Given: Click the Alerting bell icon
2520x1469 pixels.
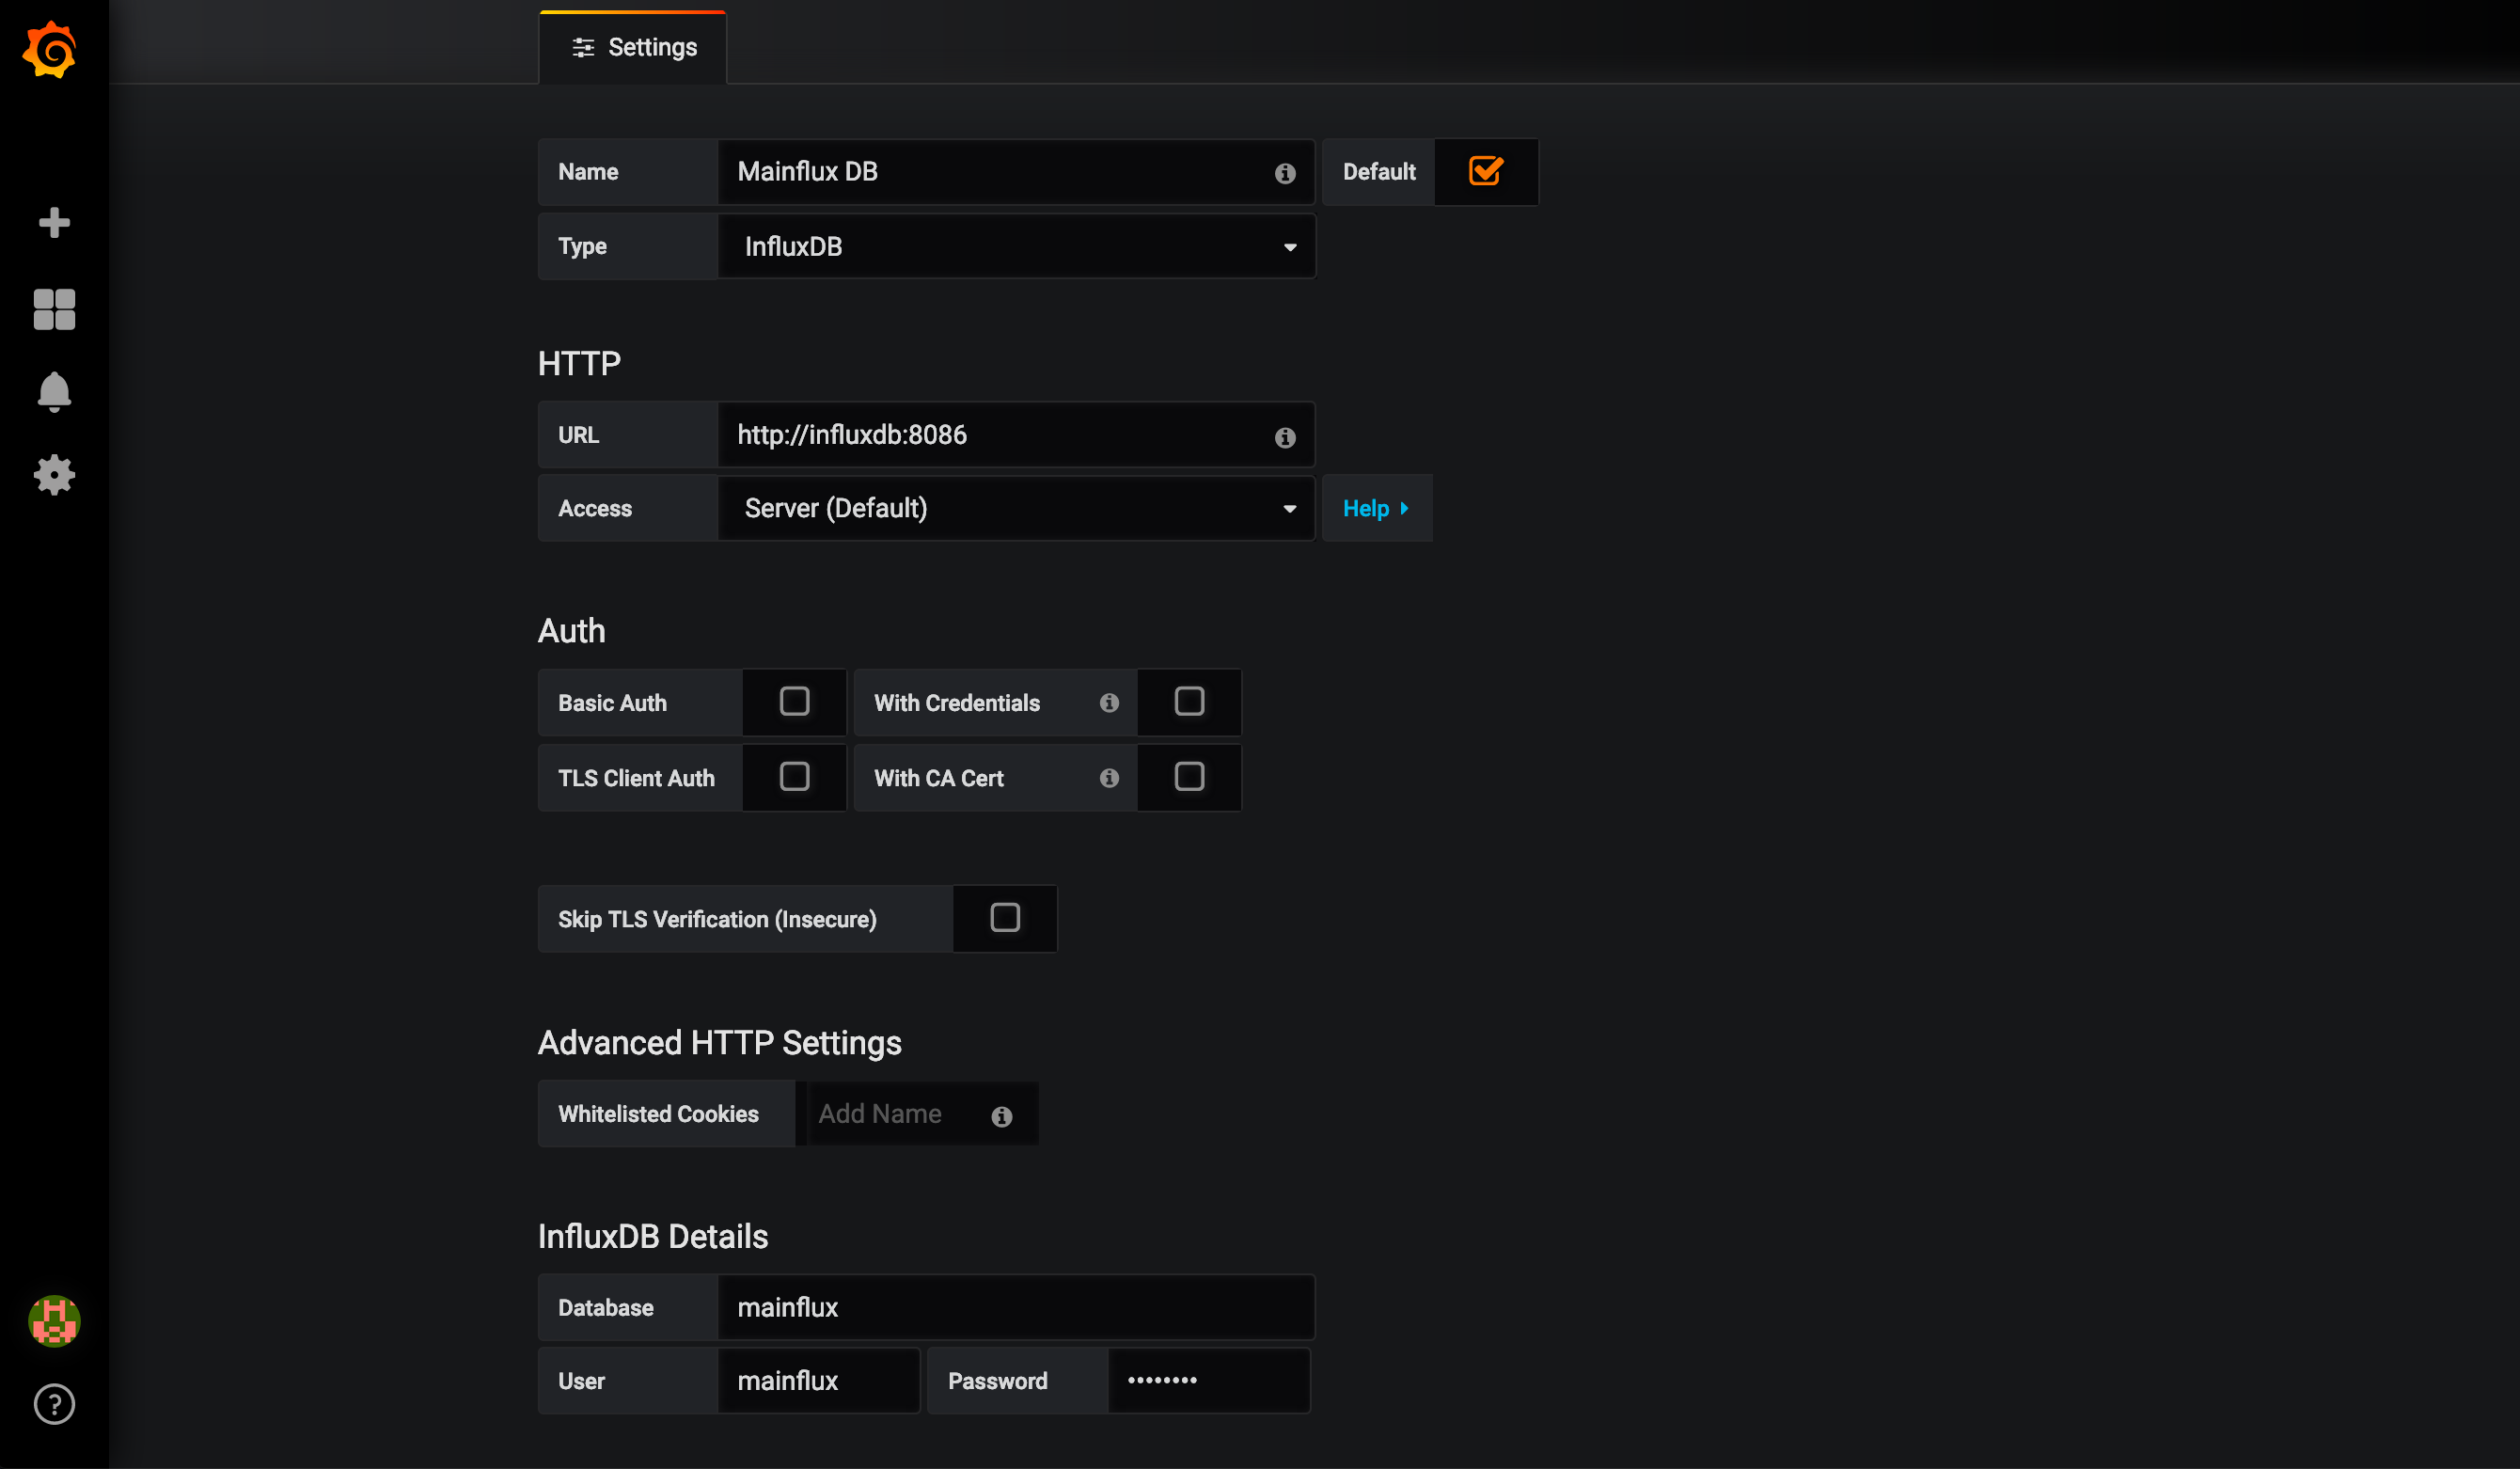Looking at the screenshot, I should click(x=54, y=391).
